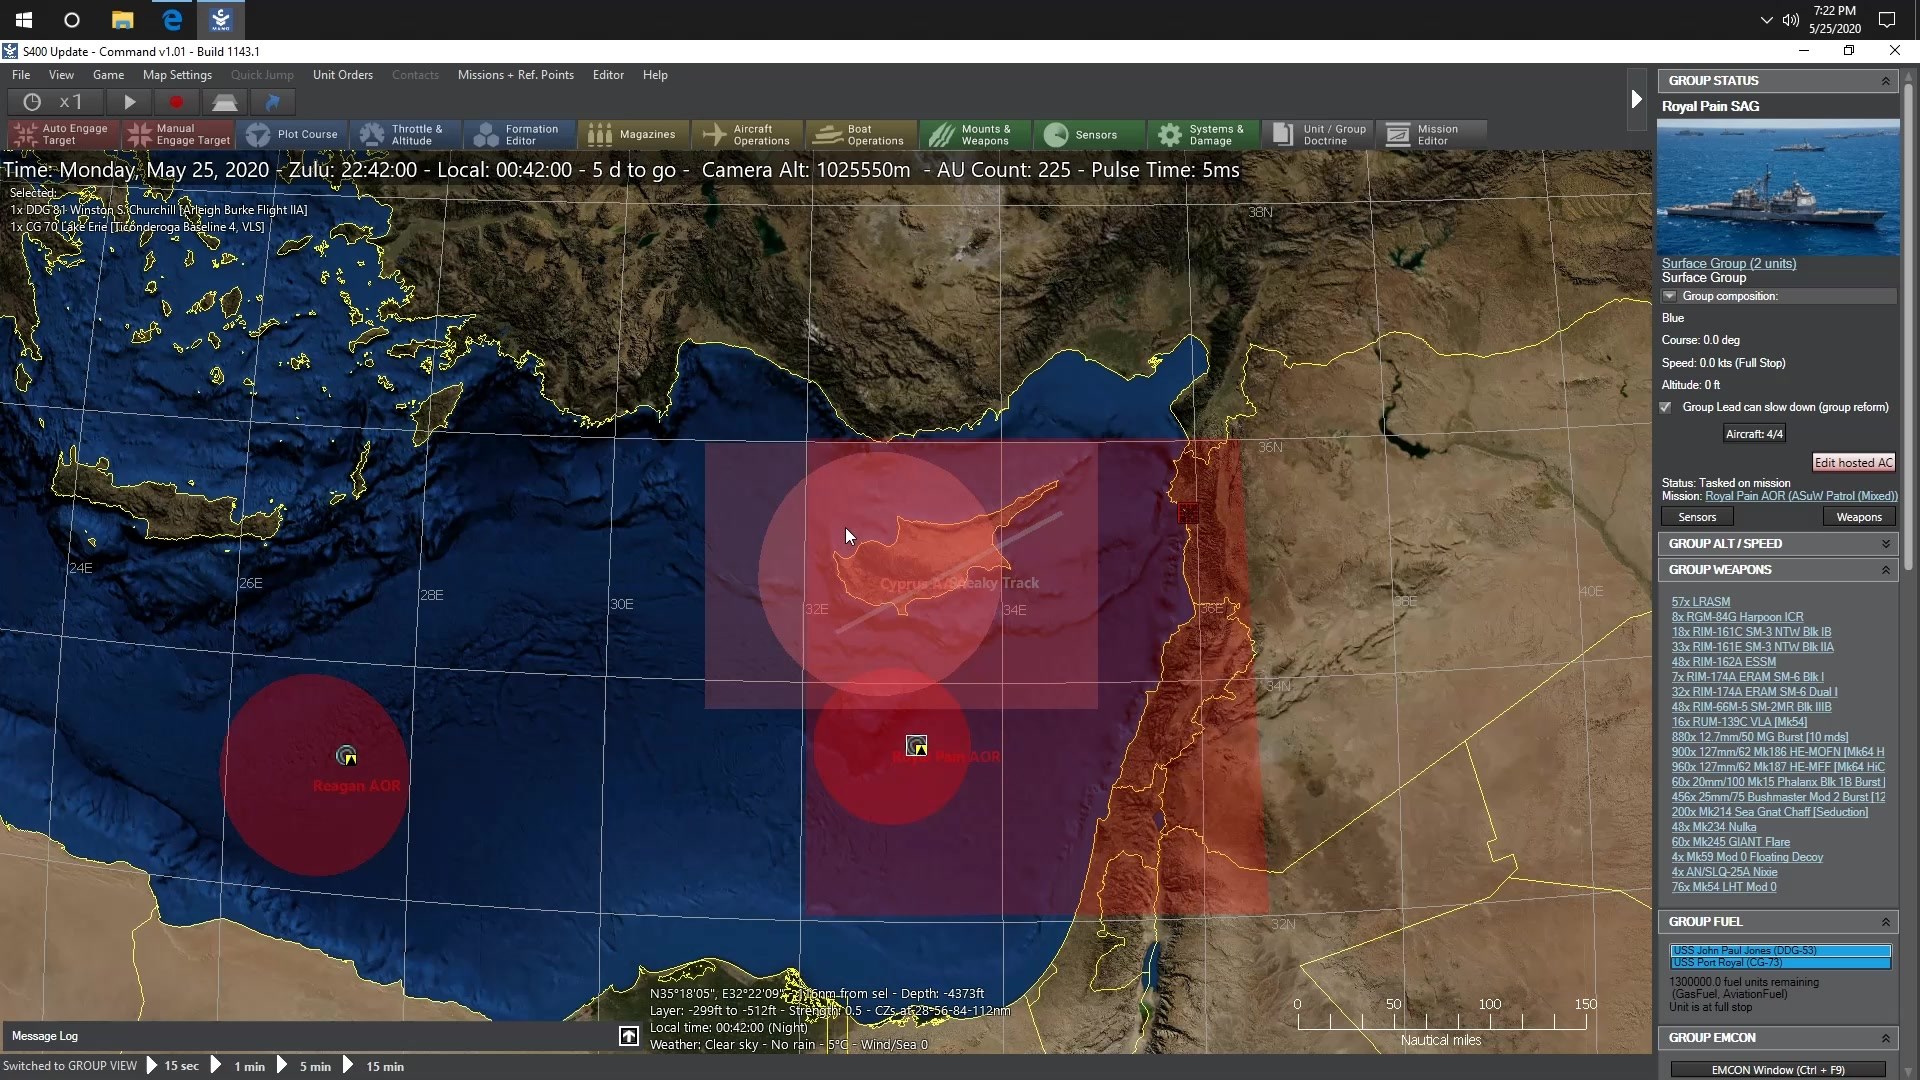Open Missions + Ref. Points menu
This screenshot has width=1920, height=1080.
[x=516, y=75]
